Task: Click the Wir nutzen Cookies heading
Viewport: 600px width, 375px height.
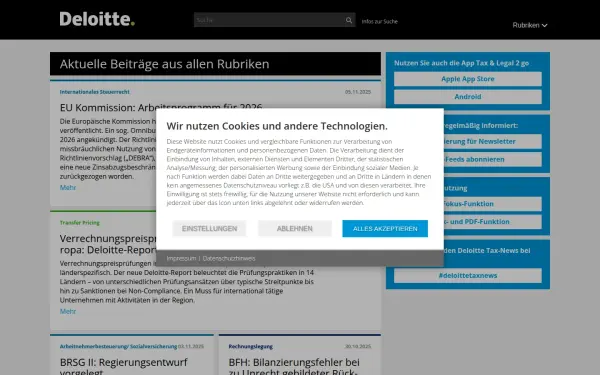Action: click(x=277, y=126)
